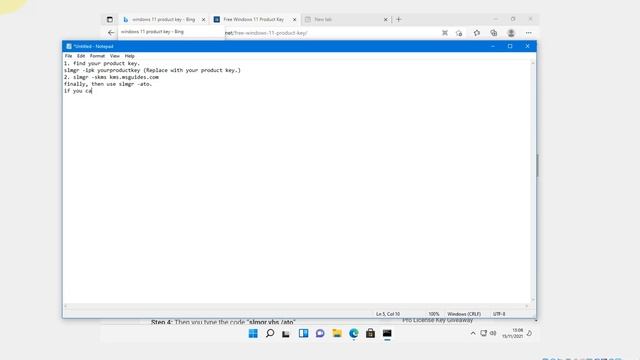Click the 'finally, then use slmgr -ato.' line
Screen dimensions: 640x360
pyautogui.click(x=108, y=84)
